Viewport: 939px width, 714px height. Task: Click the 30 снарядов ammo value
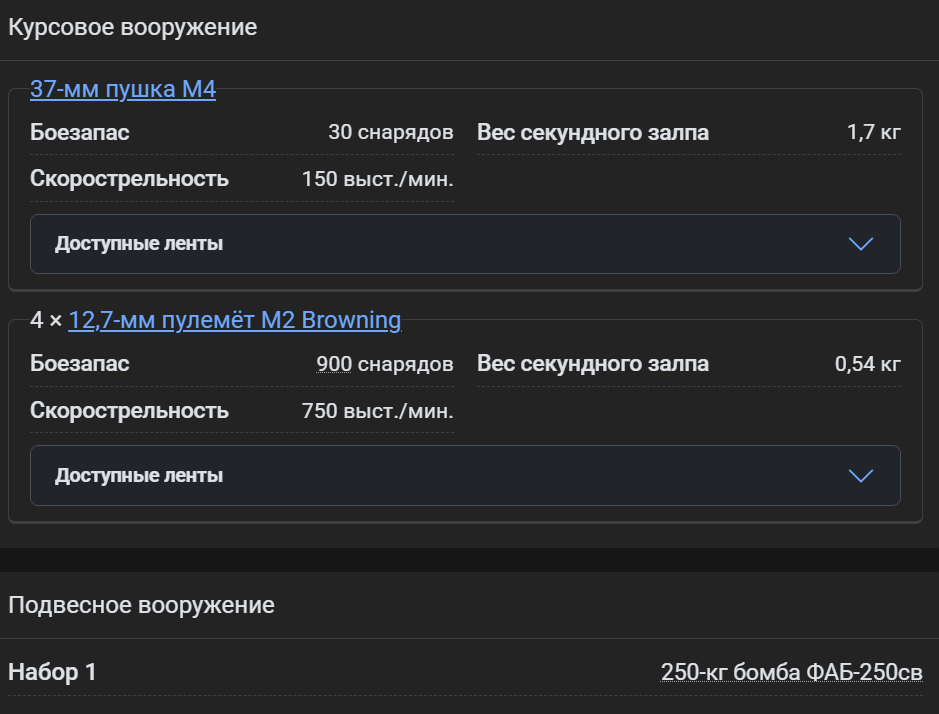point(390,132)
